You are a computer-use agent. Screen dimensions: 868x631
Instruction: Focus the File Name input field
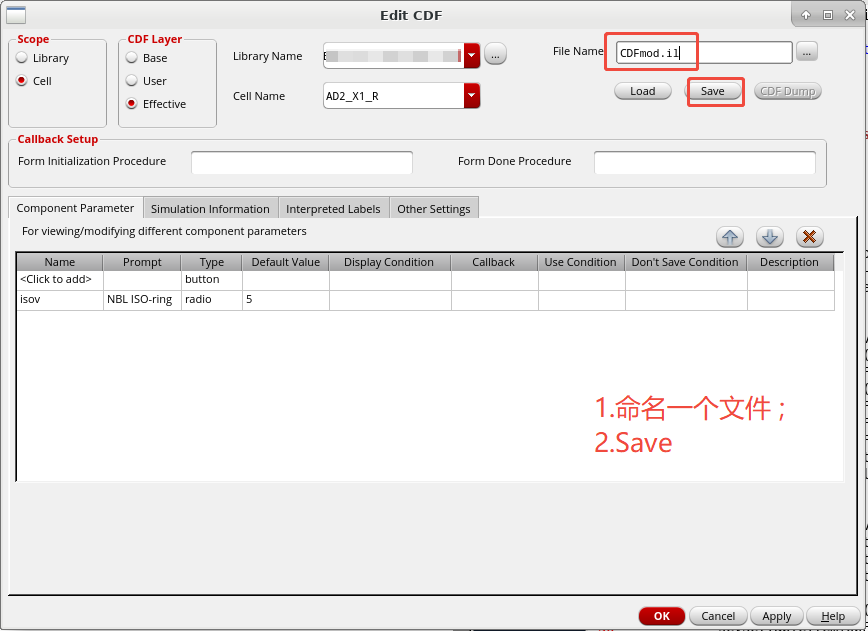point(704,53)
